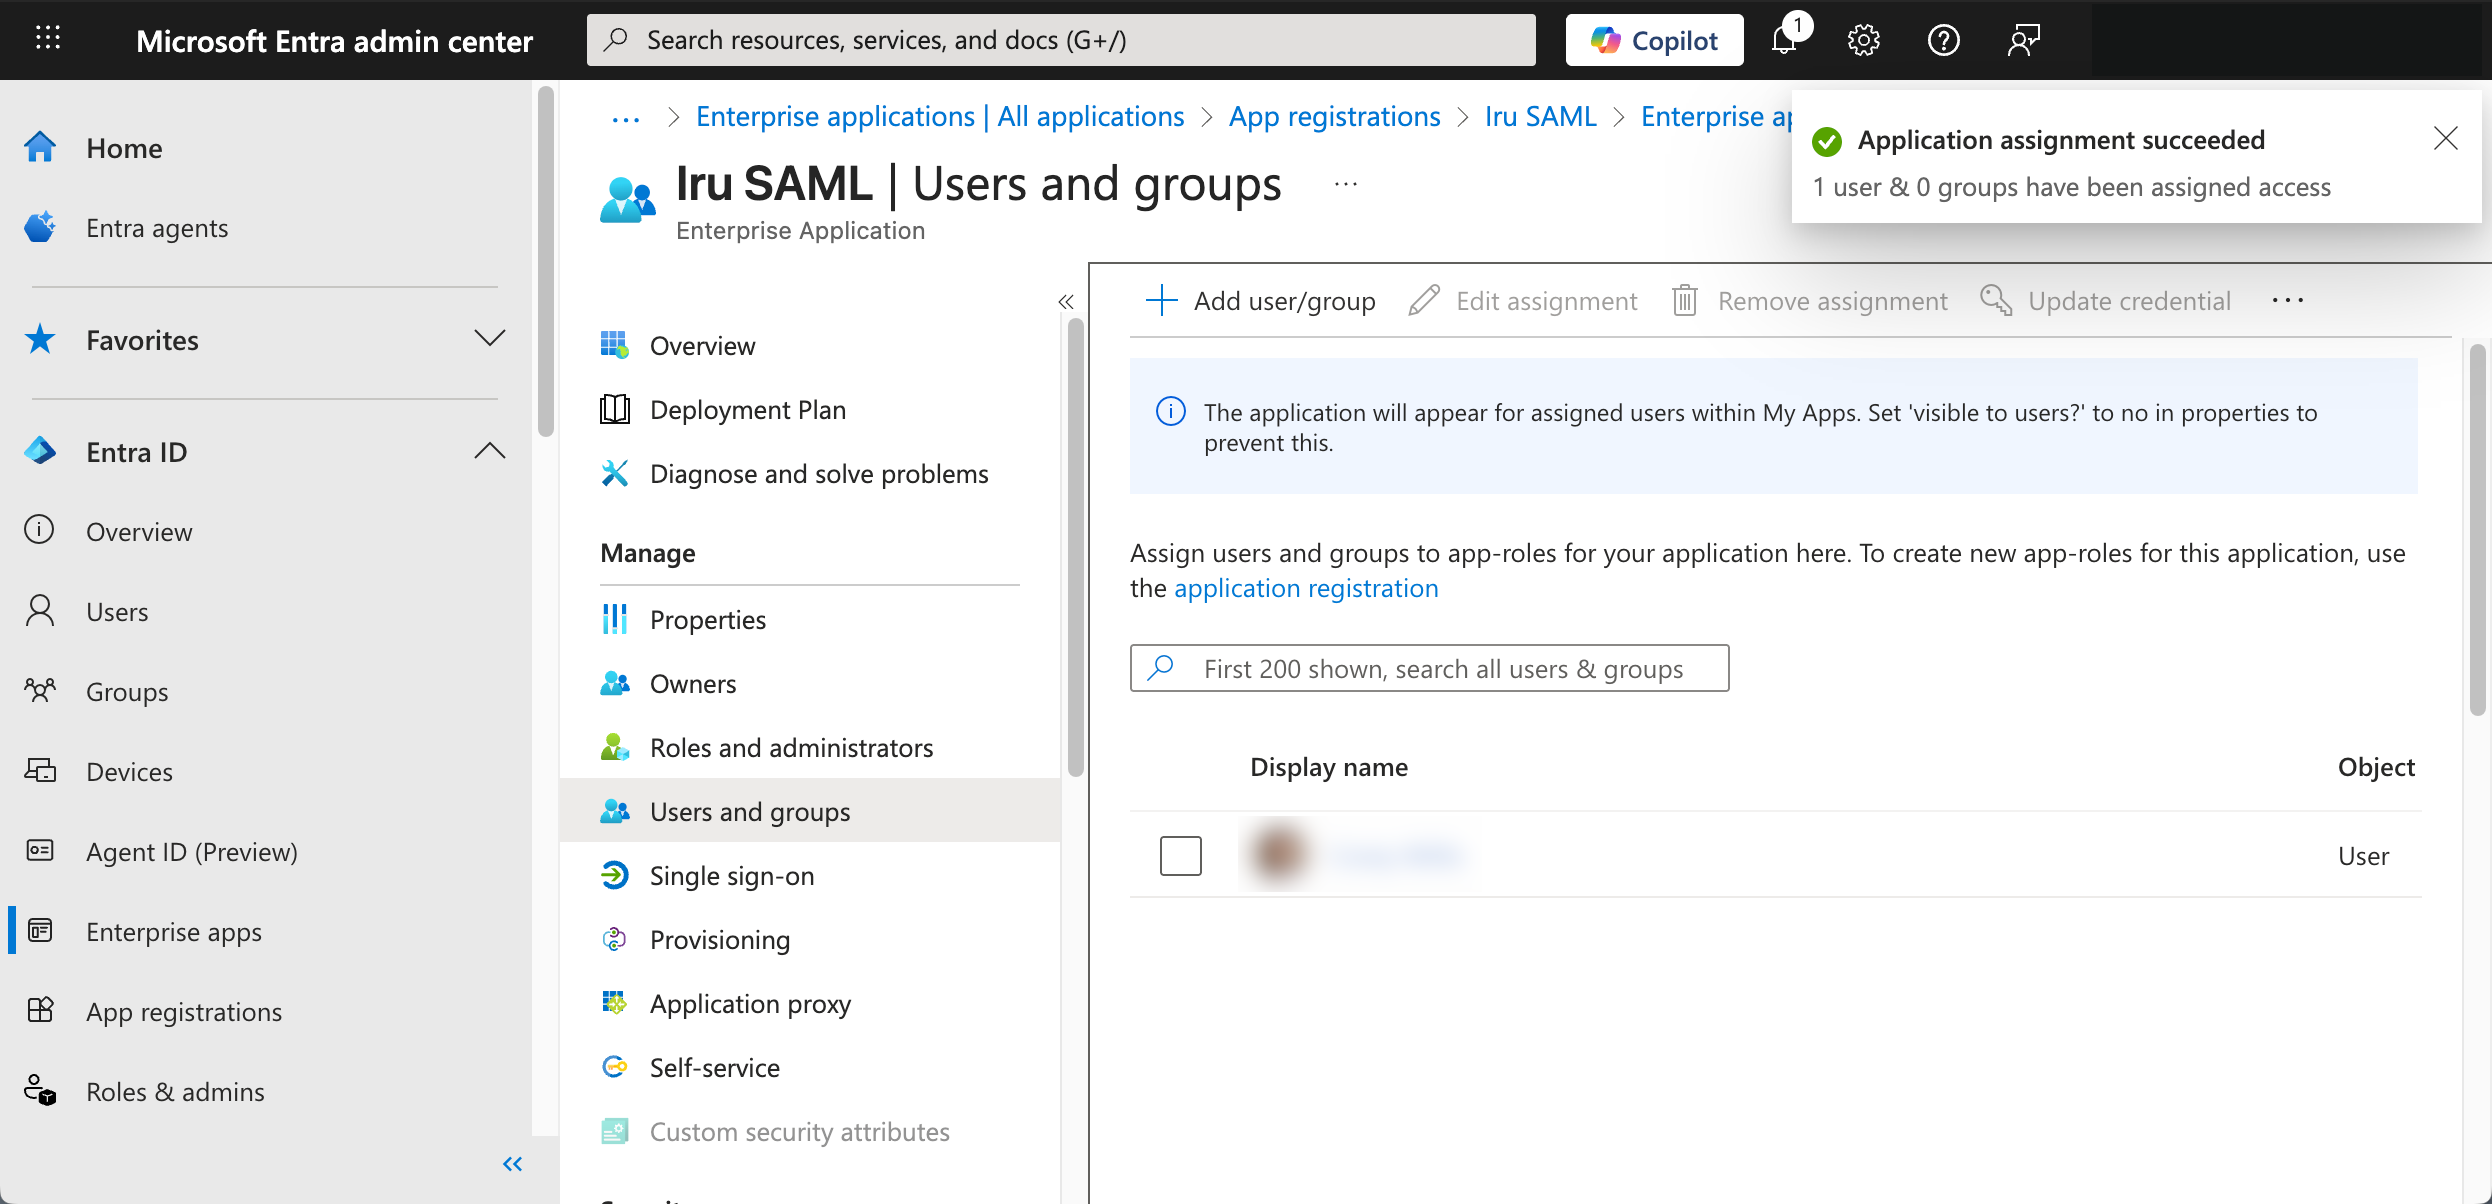Click the left navigation scrollbar

(545, 262)
